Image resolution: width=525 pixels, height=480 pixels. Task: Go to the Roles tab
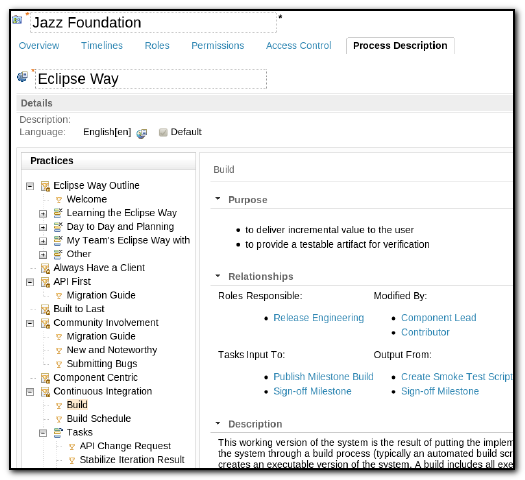(157, 45)
